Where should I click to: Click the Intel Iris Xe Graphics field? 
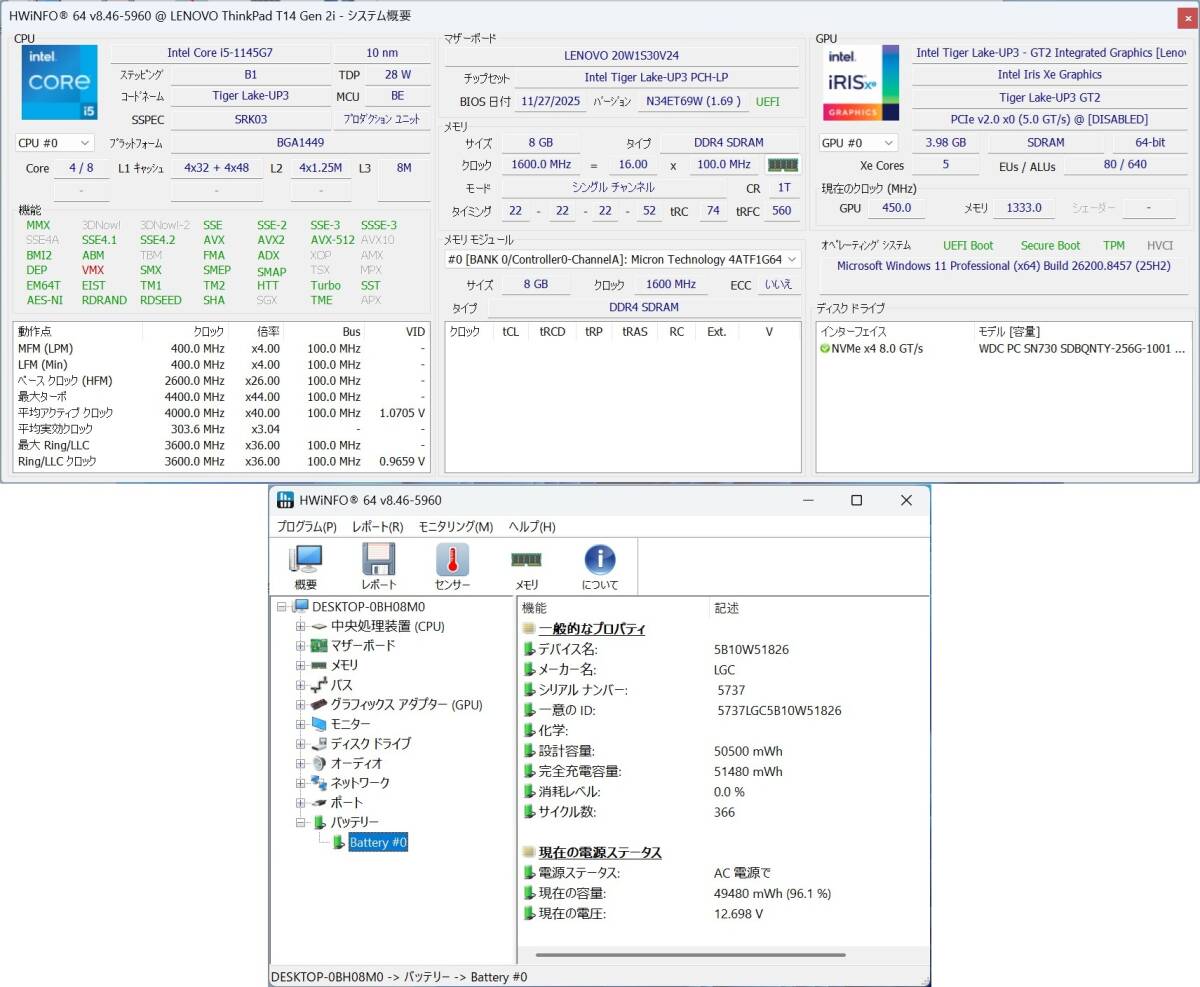point(1049,75)
